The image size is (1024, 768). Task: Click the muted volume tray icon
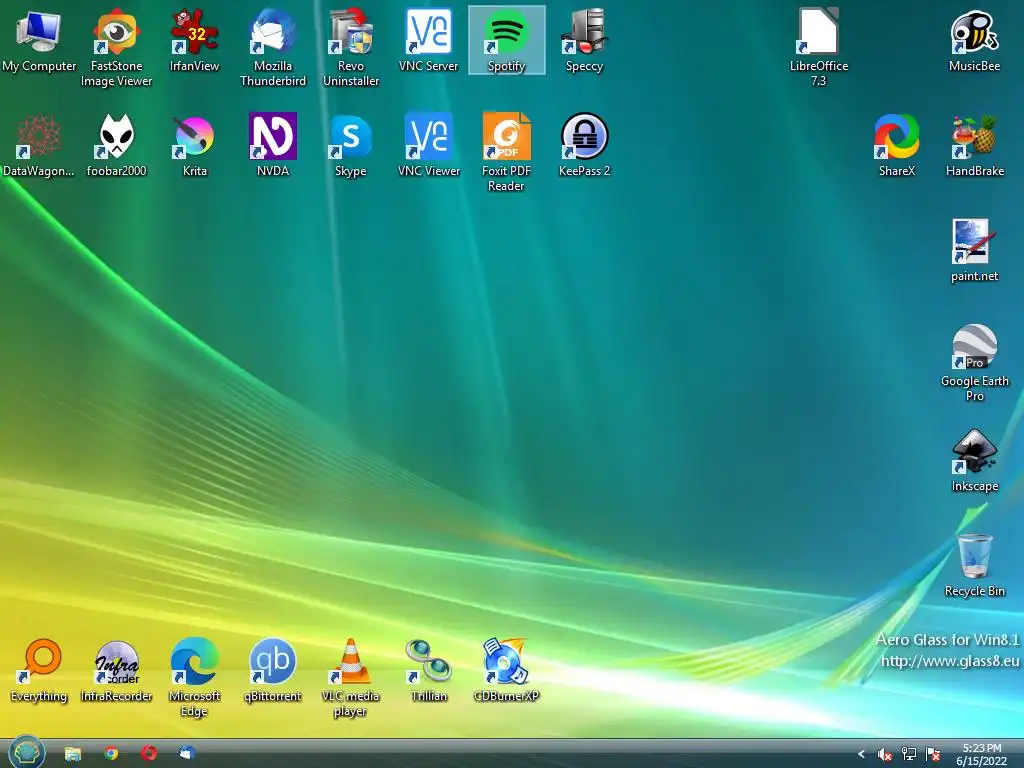(x=884, y=754)
